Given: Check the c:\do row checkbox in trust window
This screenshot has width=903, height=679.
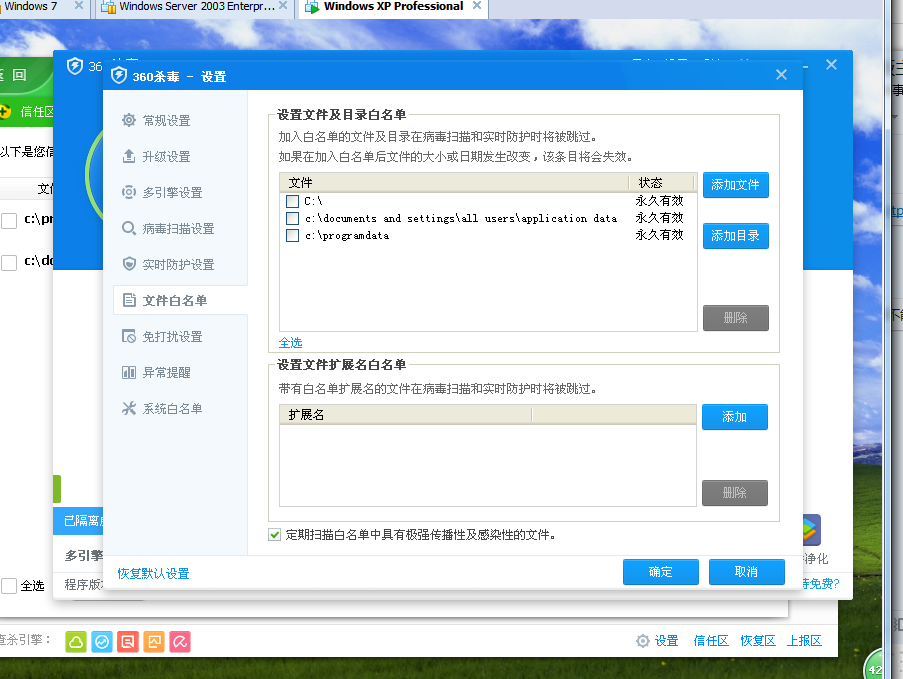Looking at the screenshot, I should point(9,263).
